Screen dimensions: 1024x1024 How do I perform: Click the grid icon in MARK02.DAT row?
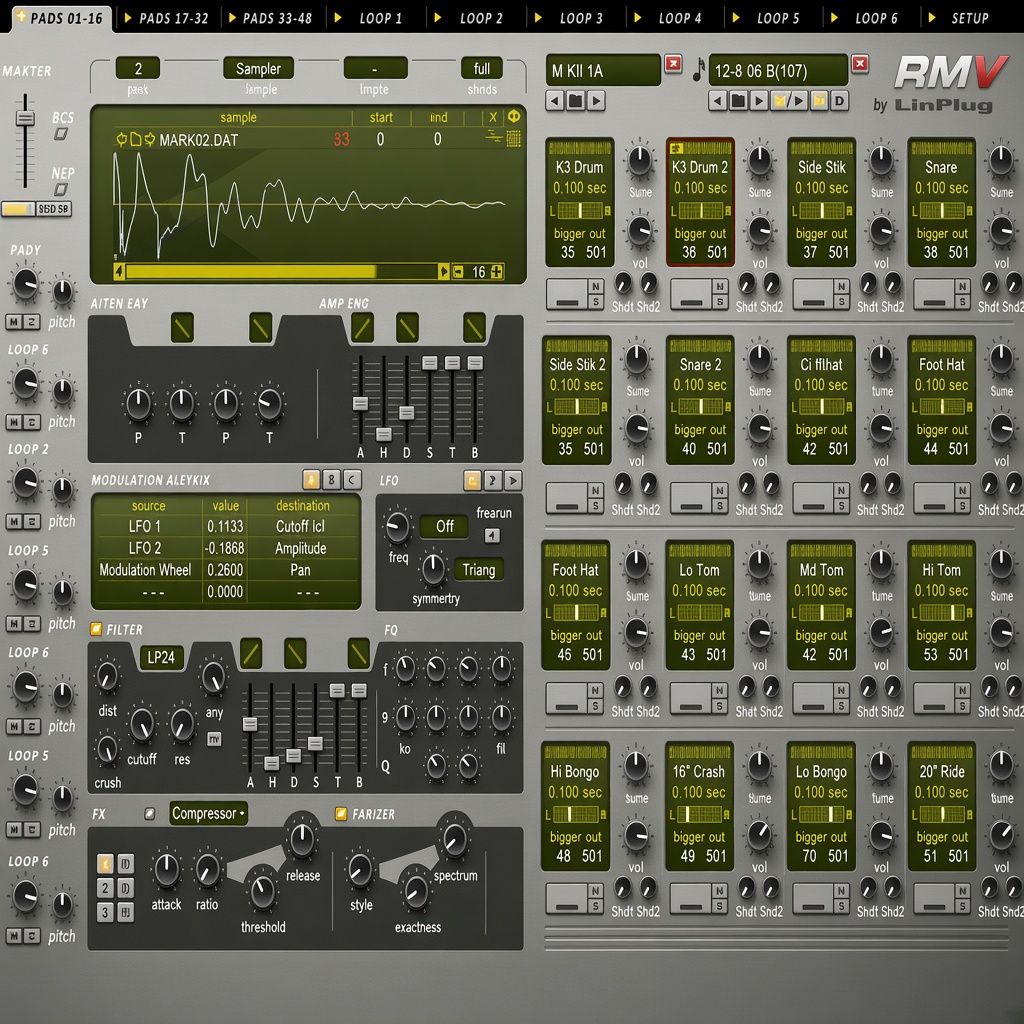[514, 138]
